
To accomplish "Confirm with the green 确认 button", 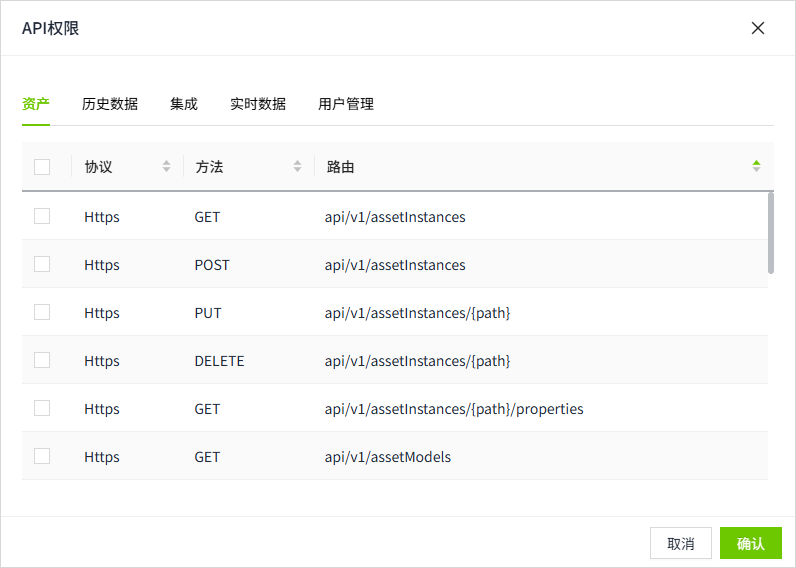I will 750,544.
